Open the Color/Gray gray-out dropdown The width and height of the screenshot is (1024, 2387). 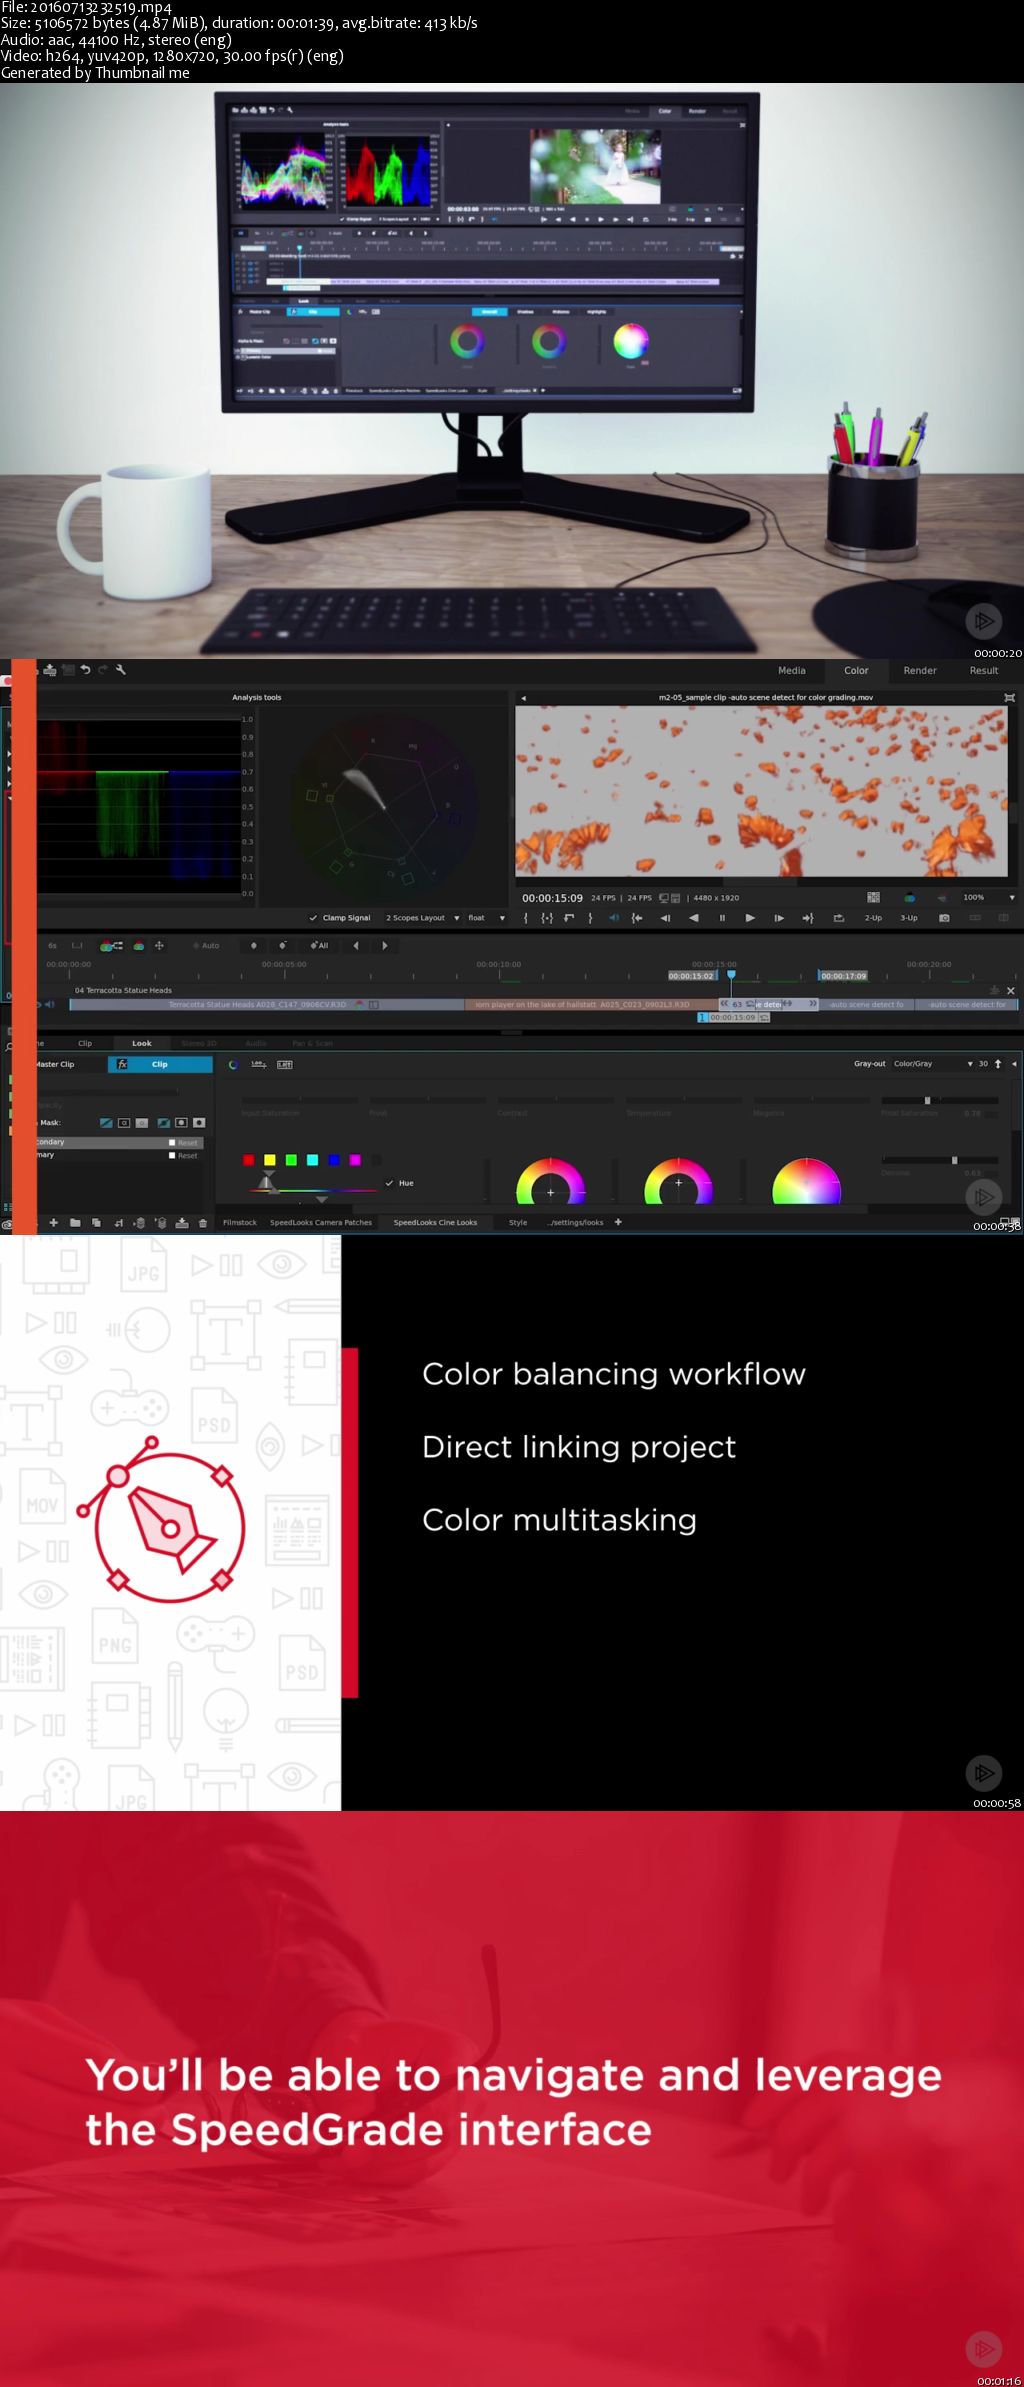(x=932, y=1064)
